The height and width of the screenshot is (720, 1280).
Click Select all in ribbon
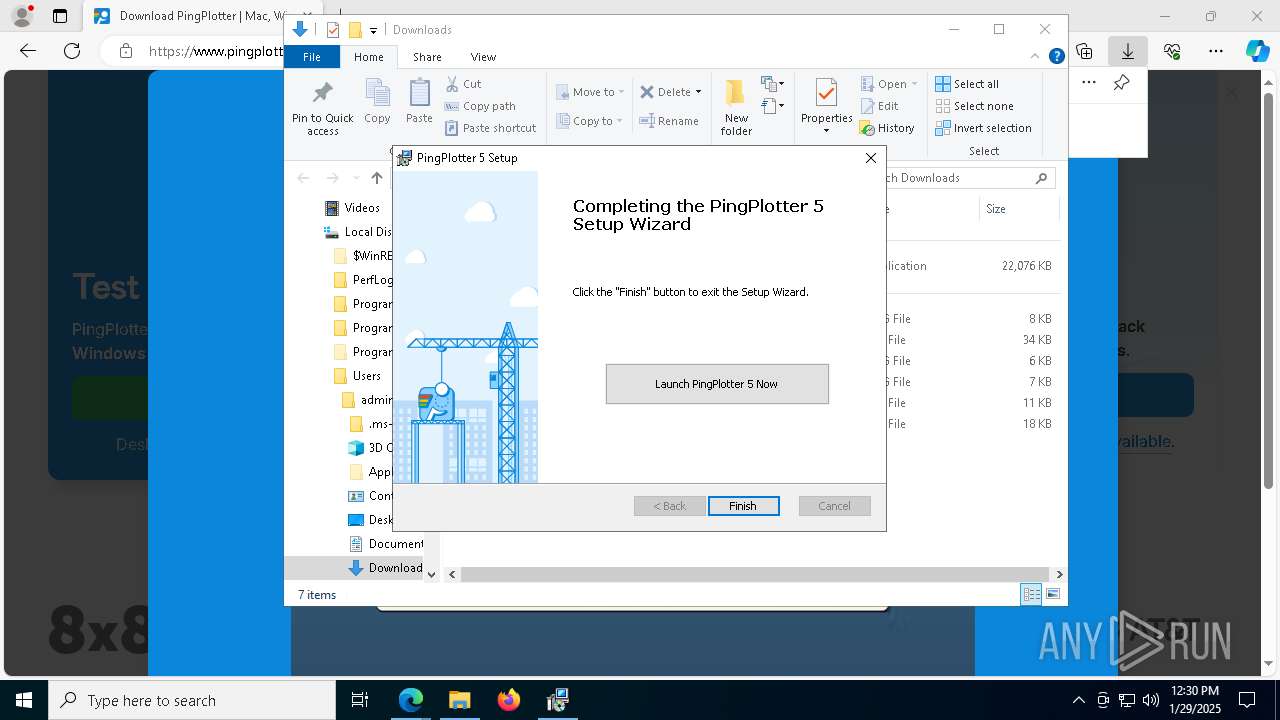coord(967,84)
